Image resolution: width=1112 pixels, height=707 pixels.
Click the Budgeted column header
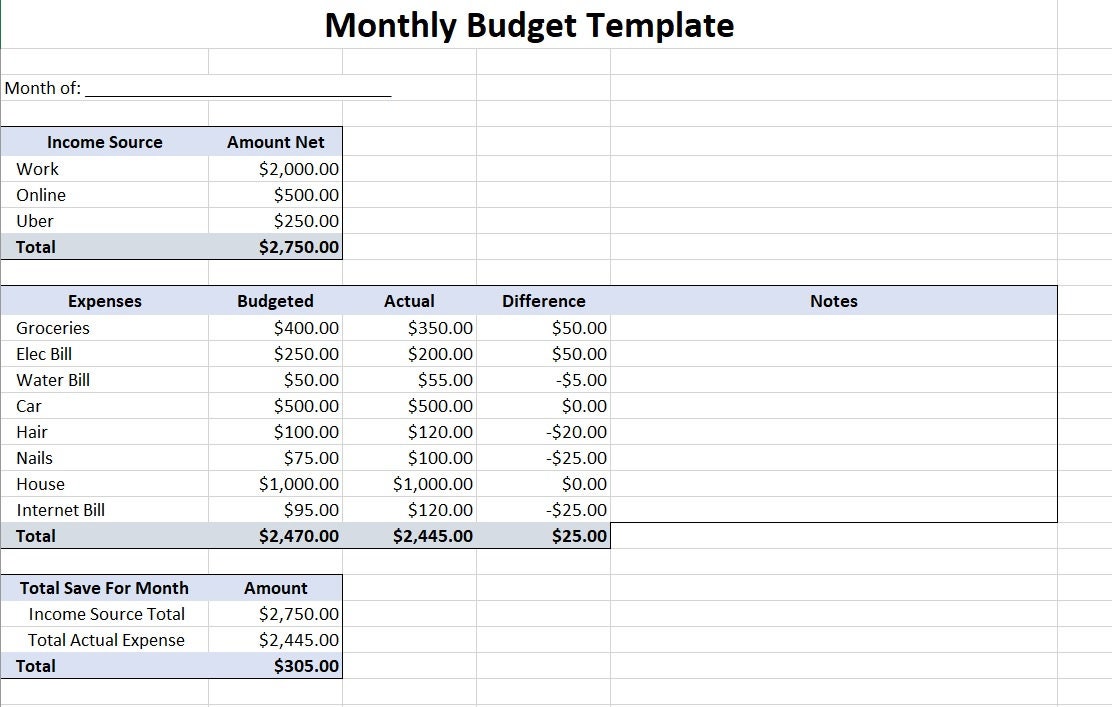(275, 301)
